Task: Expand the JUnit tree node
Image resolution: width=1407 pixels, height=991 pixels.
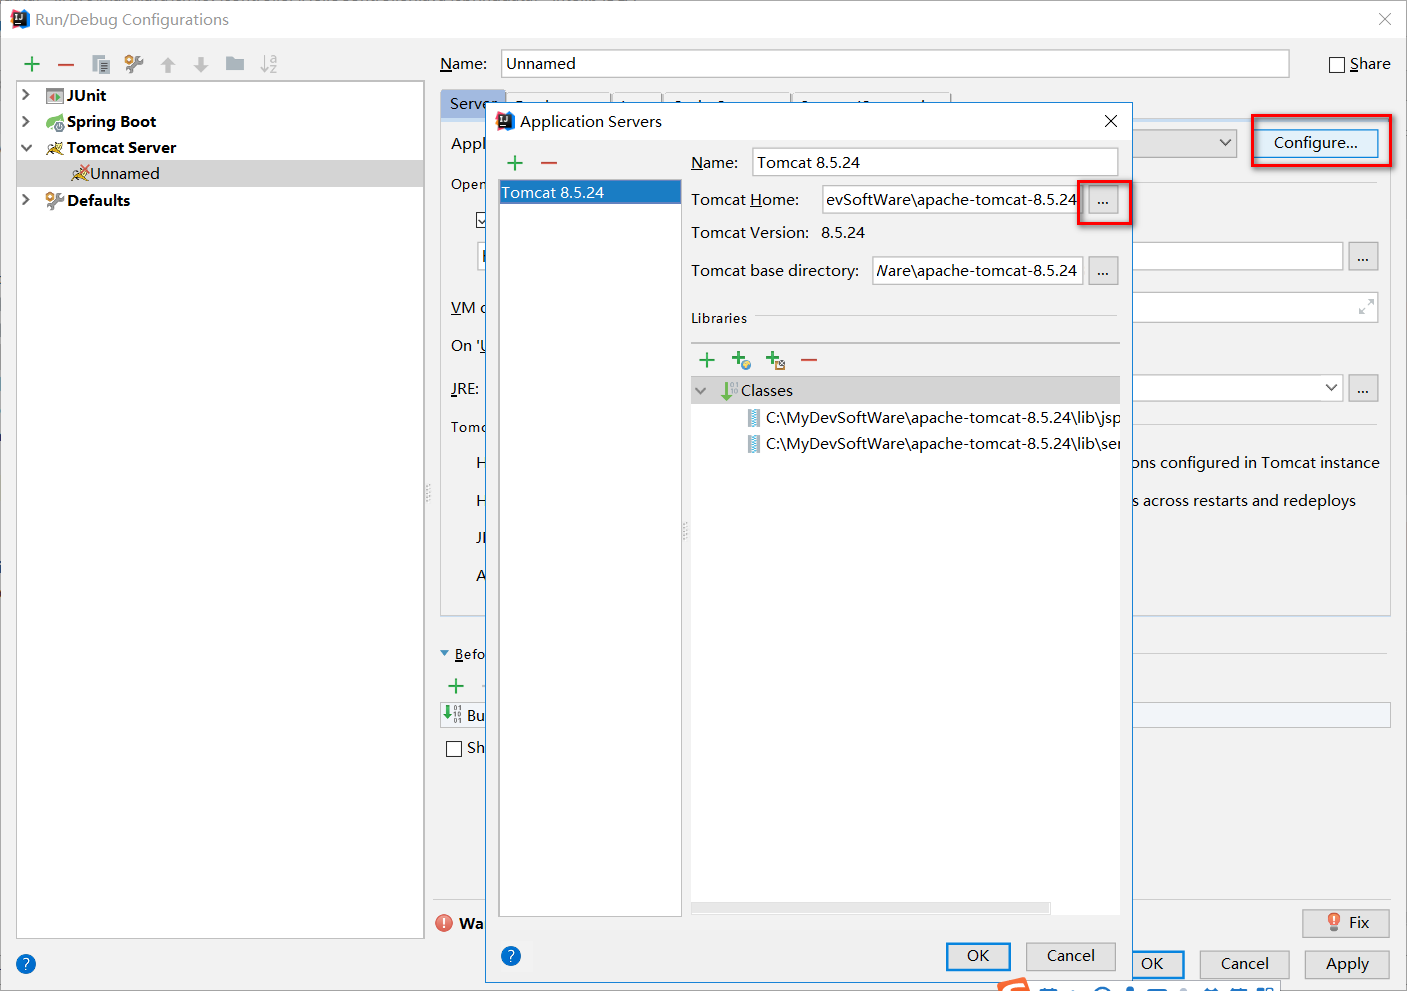Action: coord(26,95)
